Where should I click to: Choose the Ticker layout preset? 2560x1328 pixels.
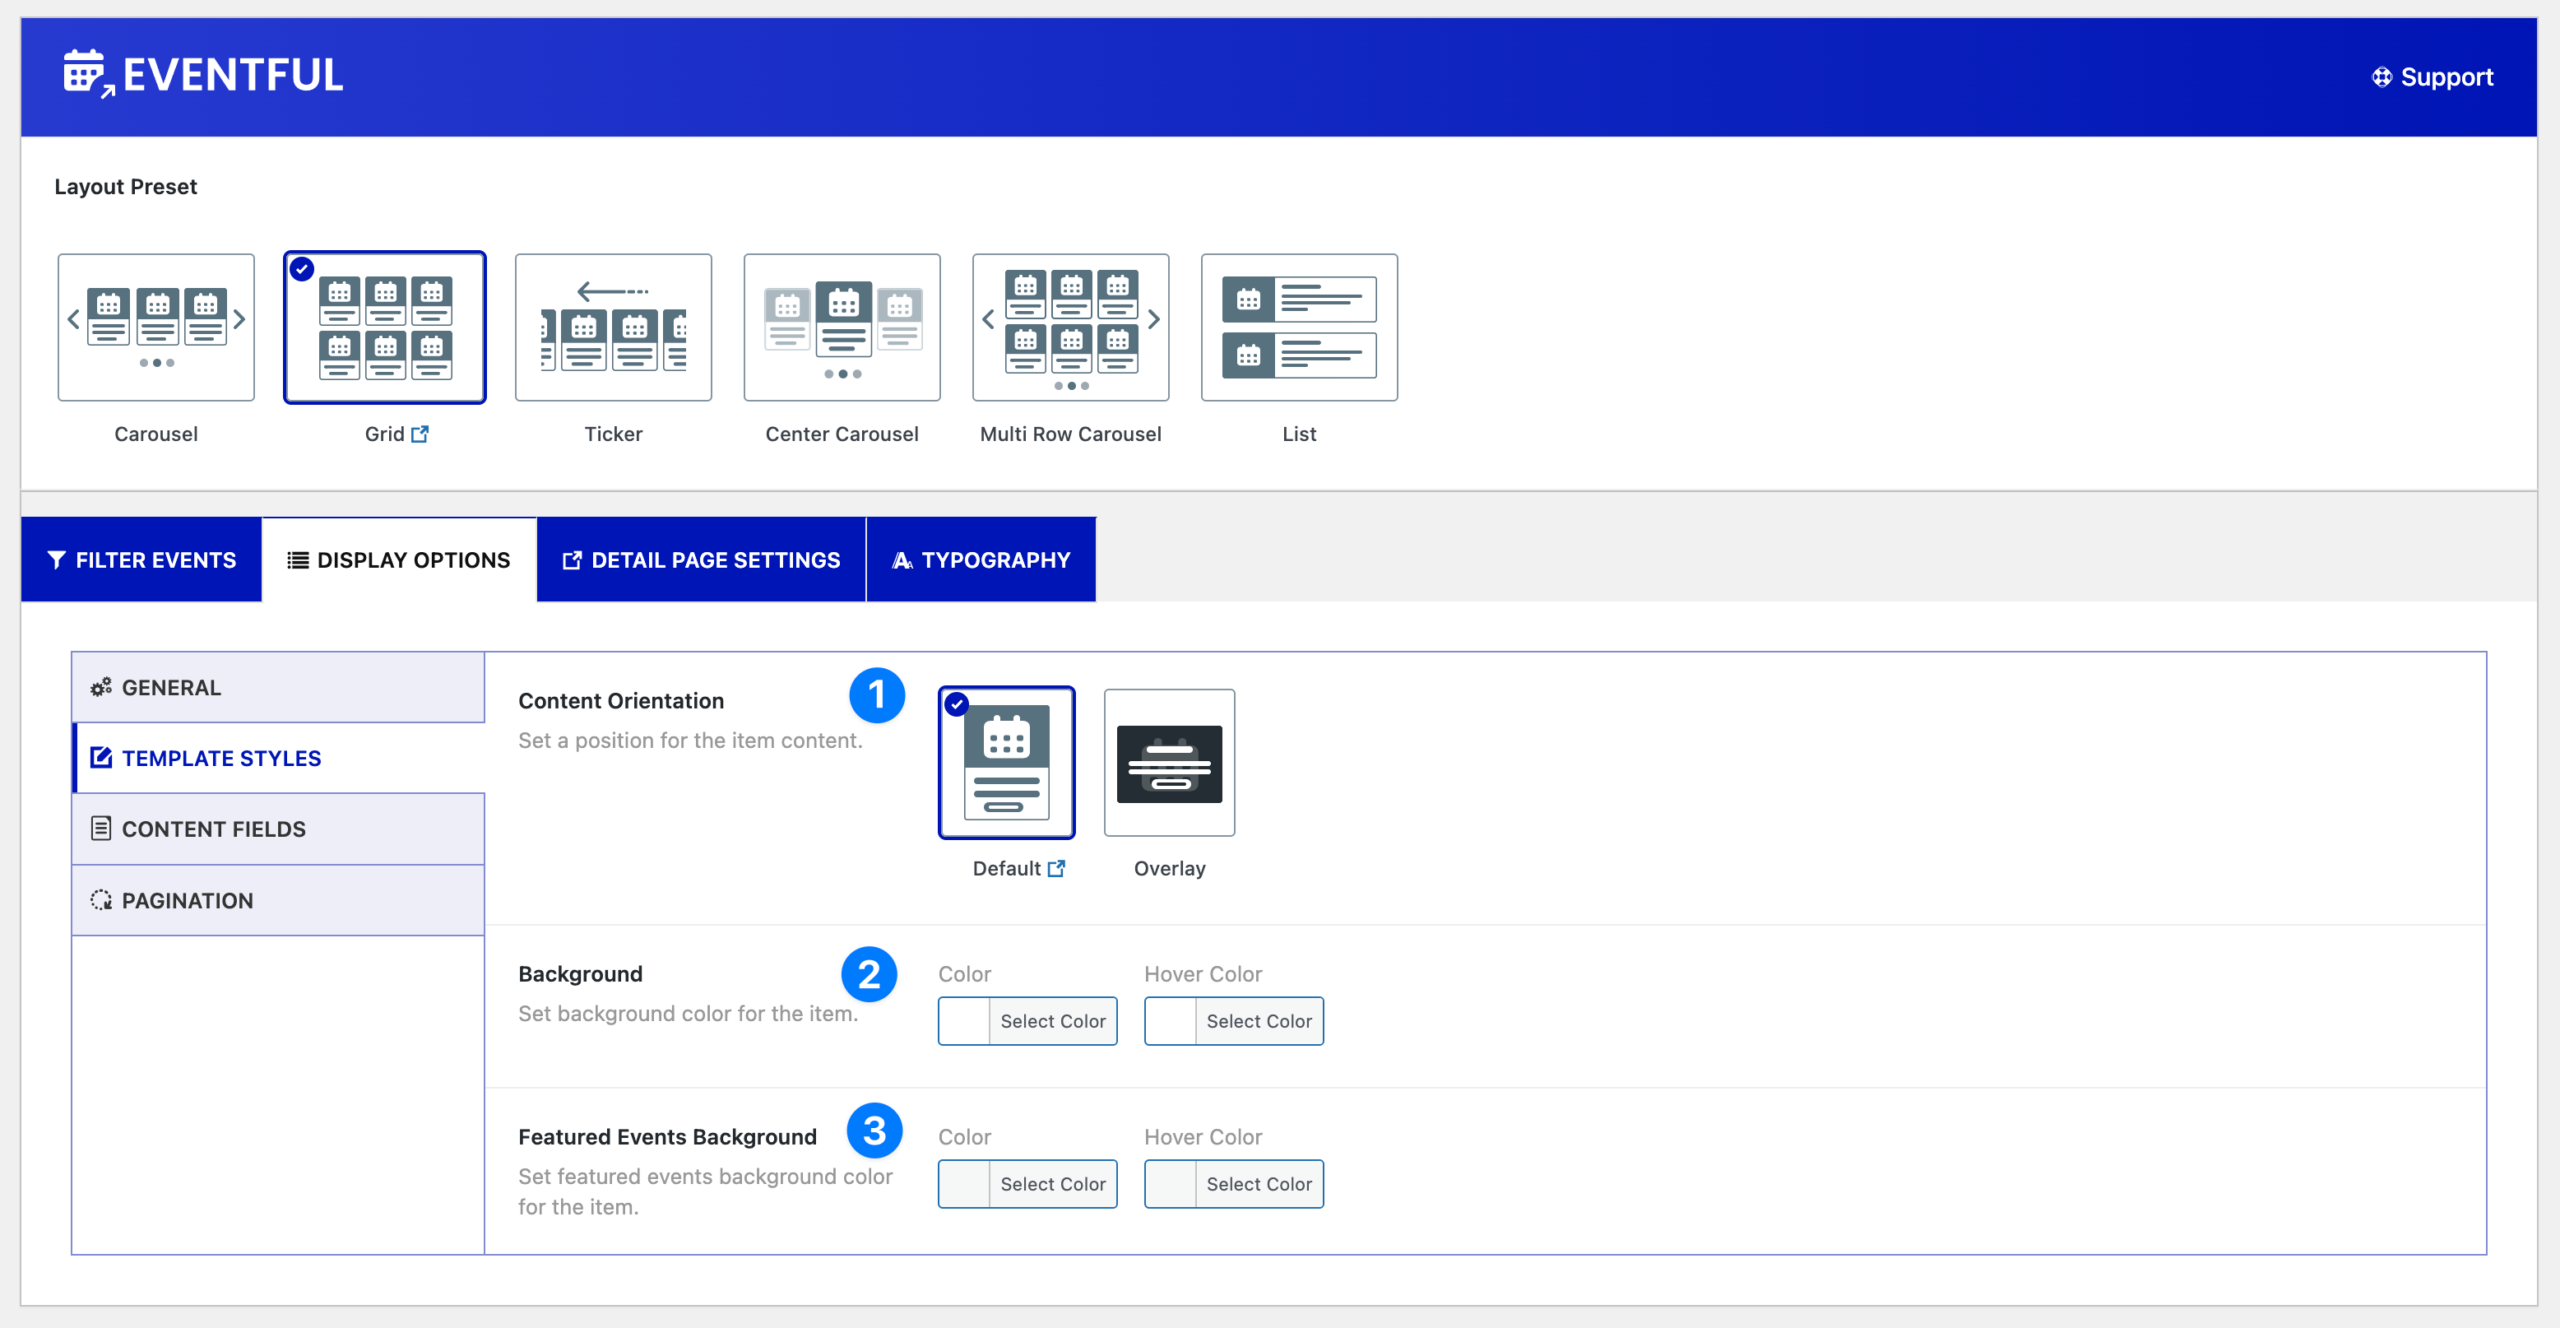613,327
